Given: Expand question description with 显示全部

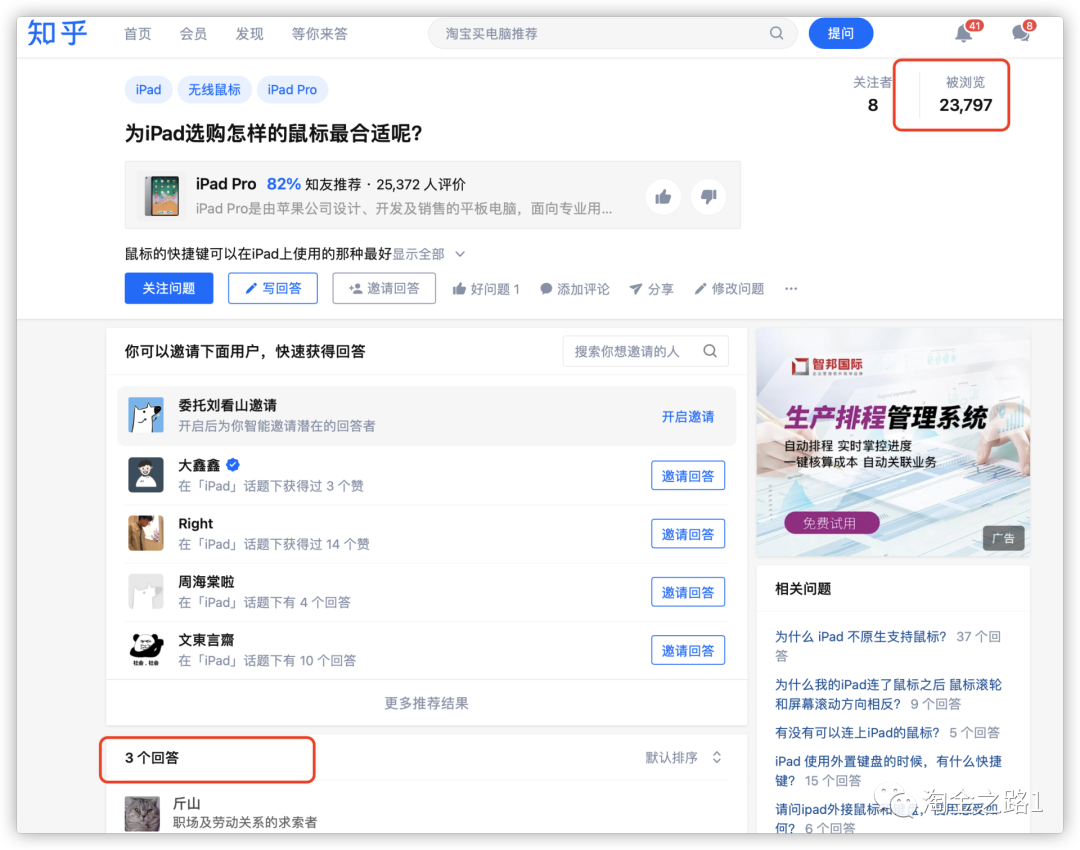Looking at the screenshot, I should coord(428,254).
